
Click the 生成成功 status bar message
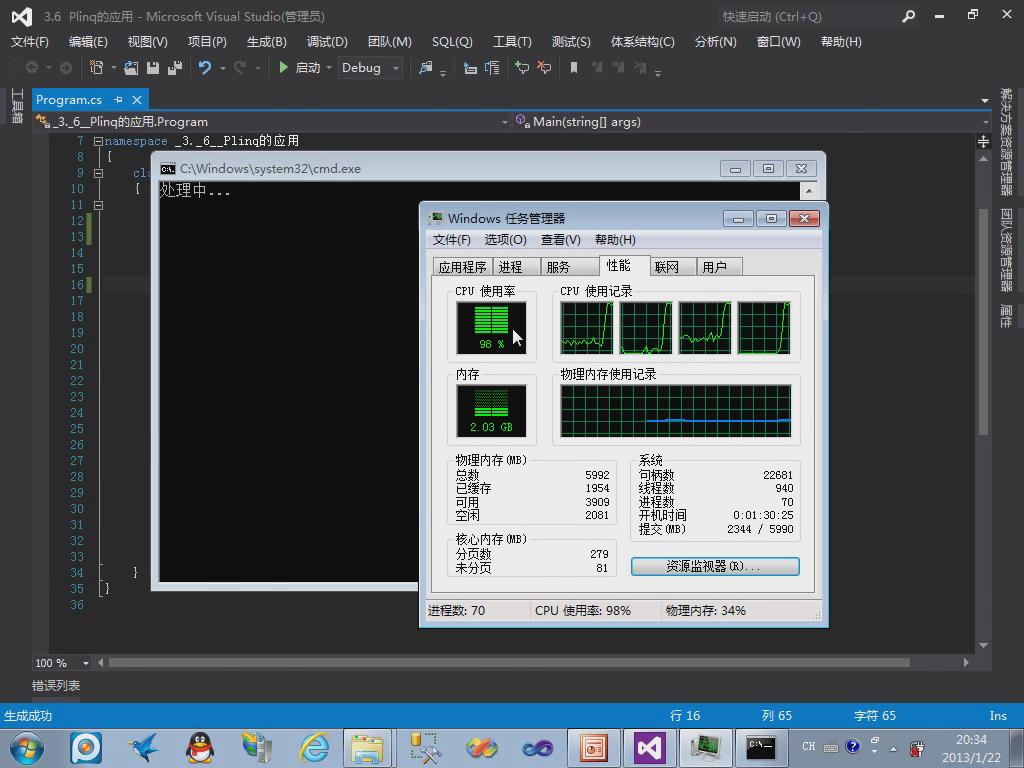pos(28,716)
